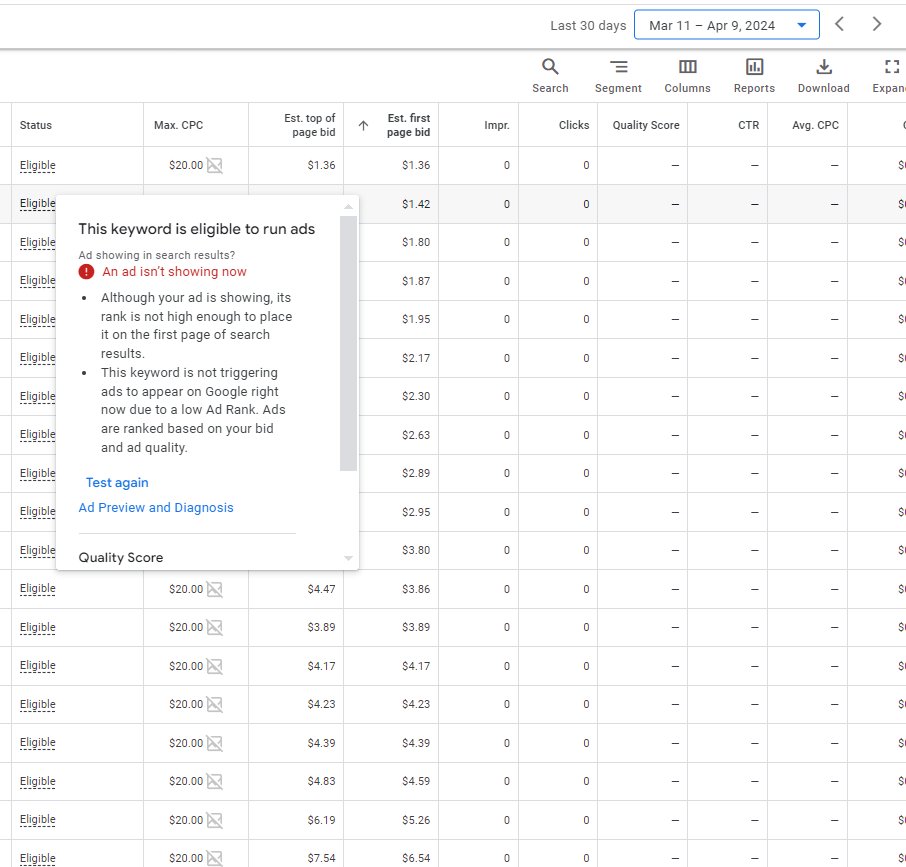Open Ad Preview and Diagnosis
Image resolution: width=906 pixels, height=867 pixels.
[156, 507]
